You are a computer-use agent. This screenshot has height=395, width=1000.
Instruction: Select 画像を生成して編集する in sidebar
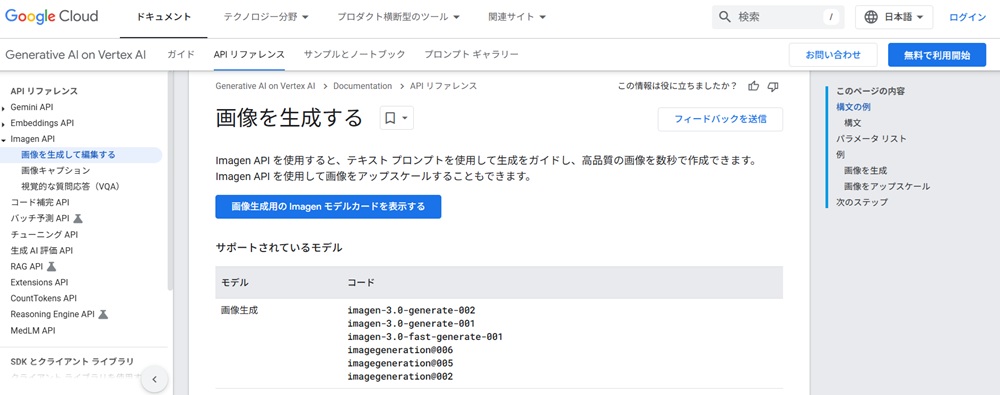[68, 154]
